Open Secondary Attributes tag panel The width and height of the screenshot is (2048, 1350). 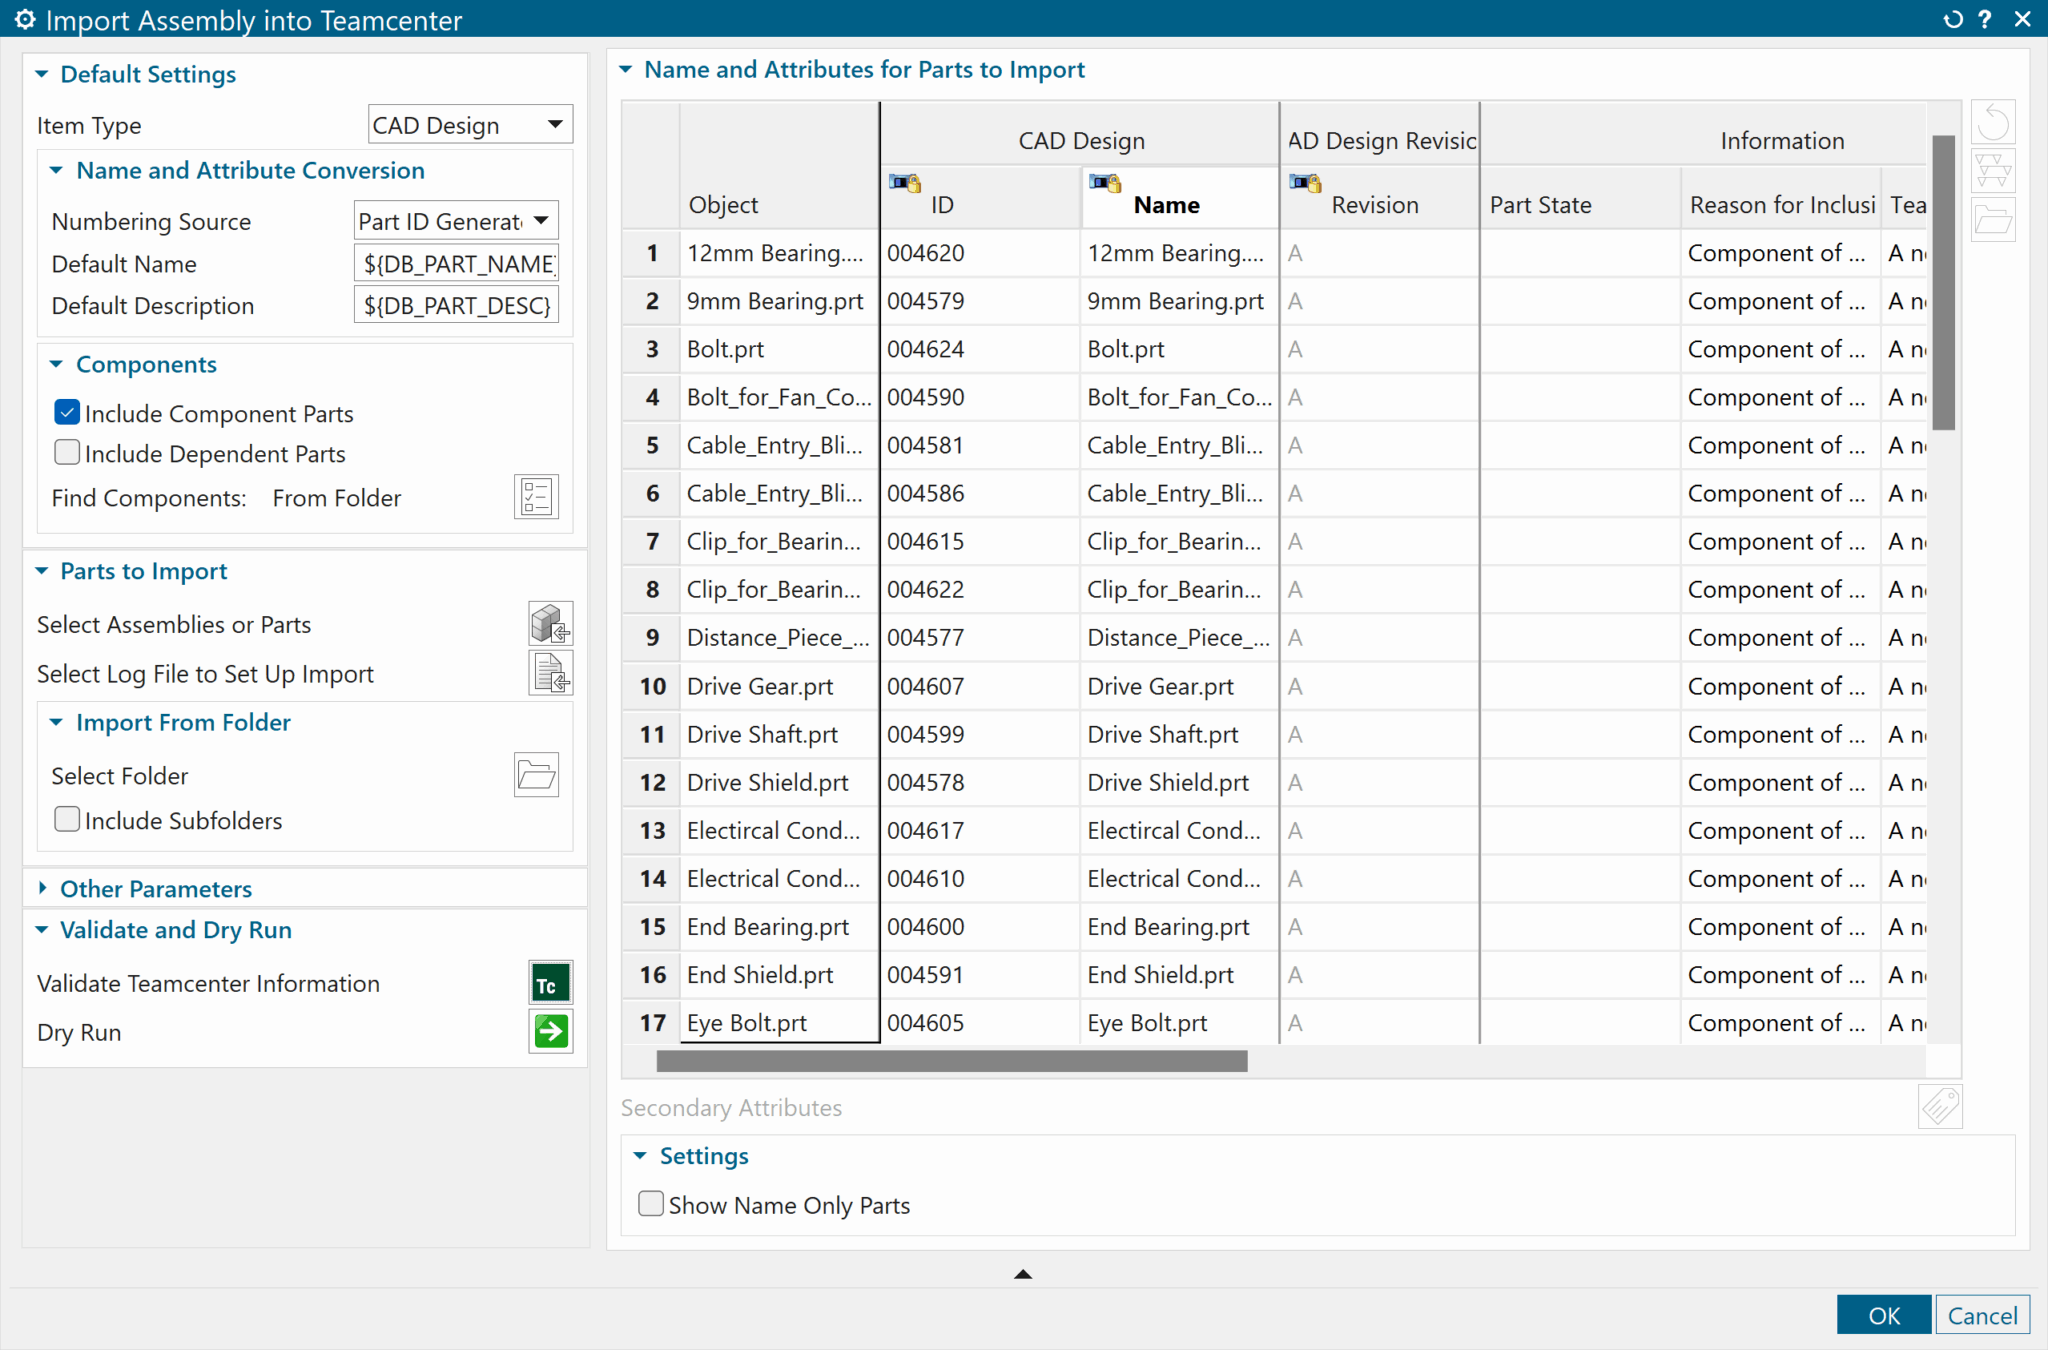[1940, 1107]
